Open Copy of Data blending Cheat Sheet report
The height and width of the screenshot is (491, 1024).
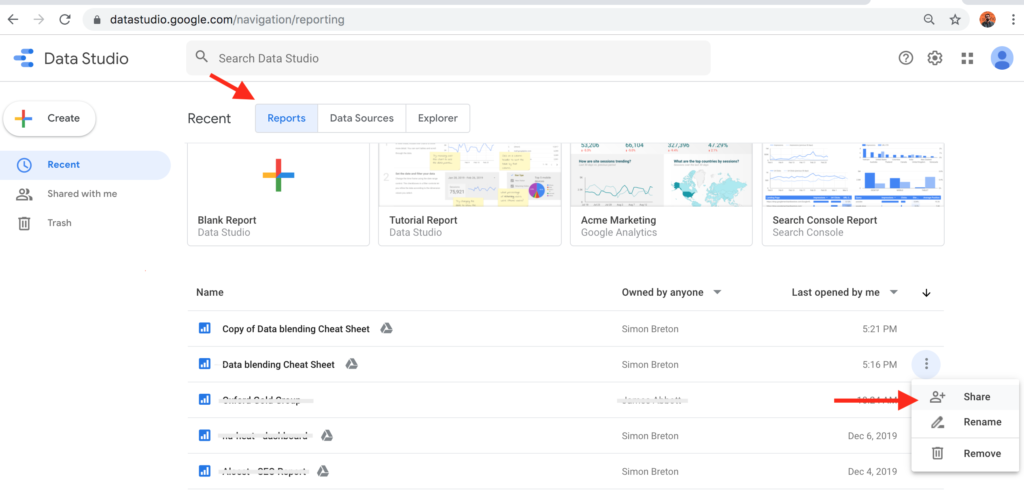point(296,328)
